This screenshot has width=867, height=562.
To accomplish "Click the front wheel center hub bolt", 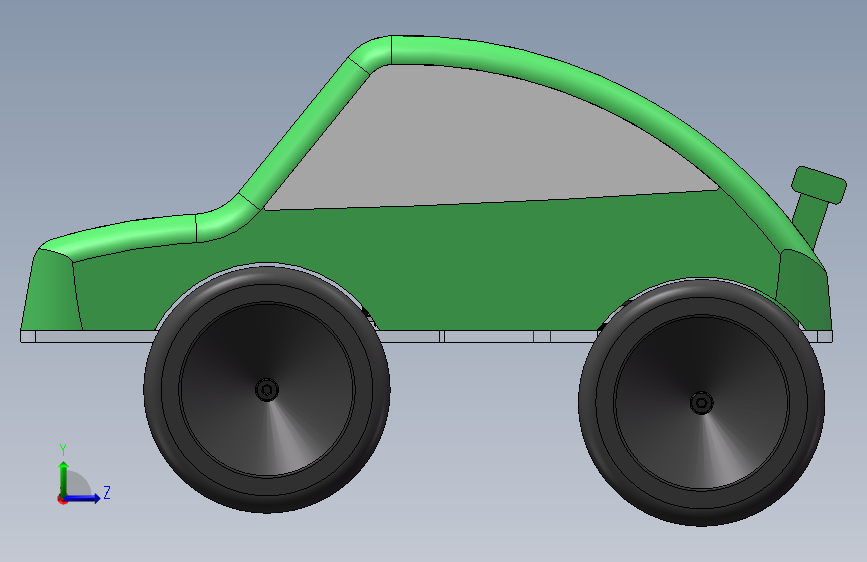I will click(267, 390).
